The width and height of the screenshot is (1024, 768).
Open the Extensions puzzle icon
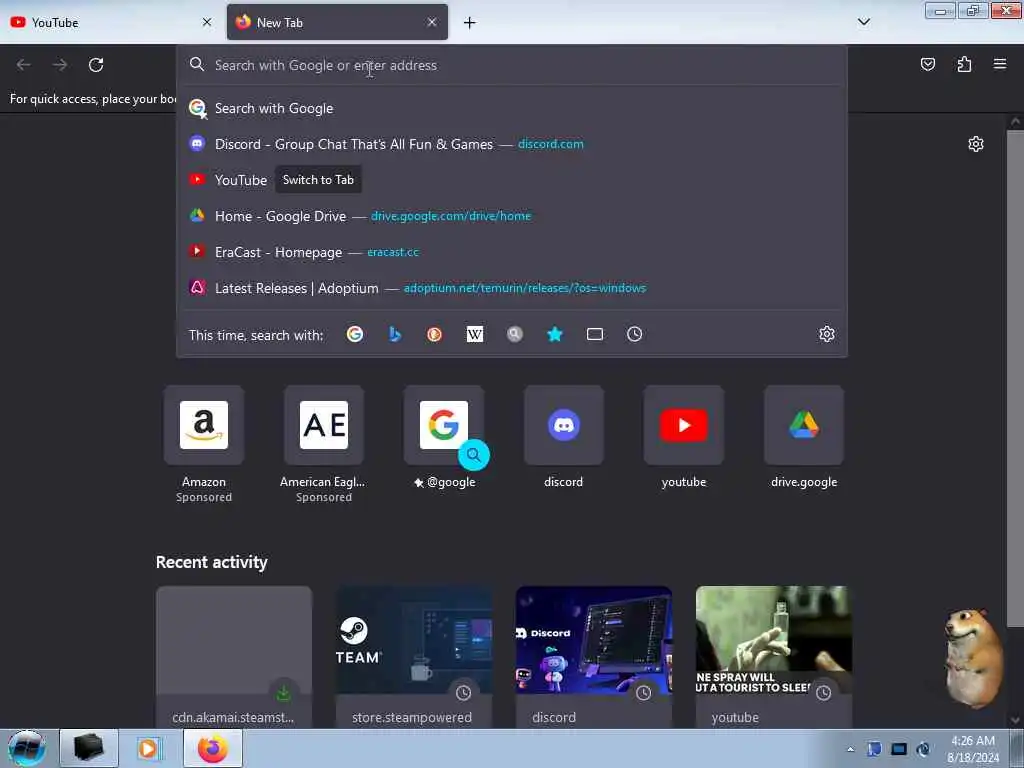pos(964,64)
